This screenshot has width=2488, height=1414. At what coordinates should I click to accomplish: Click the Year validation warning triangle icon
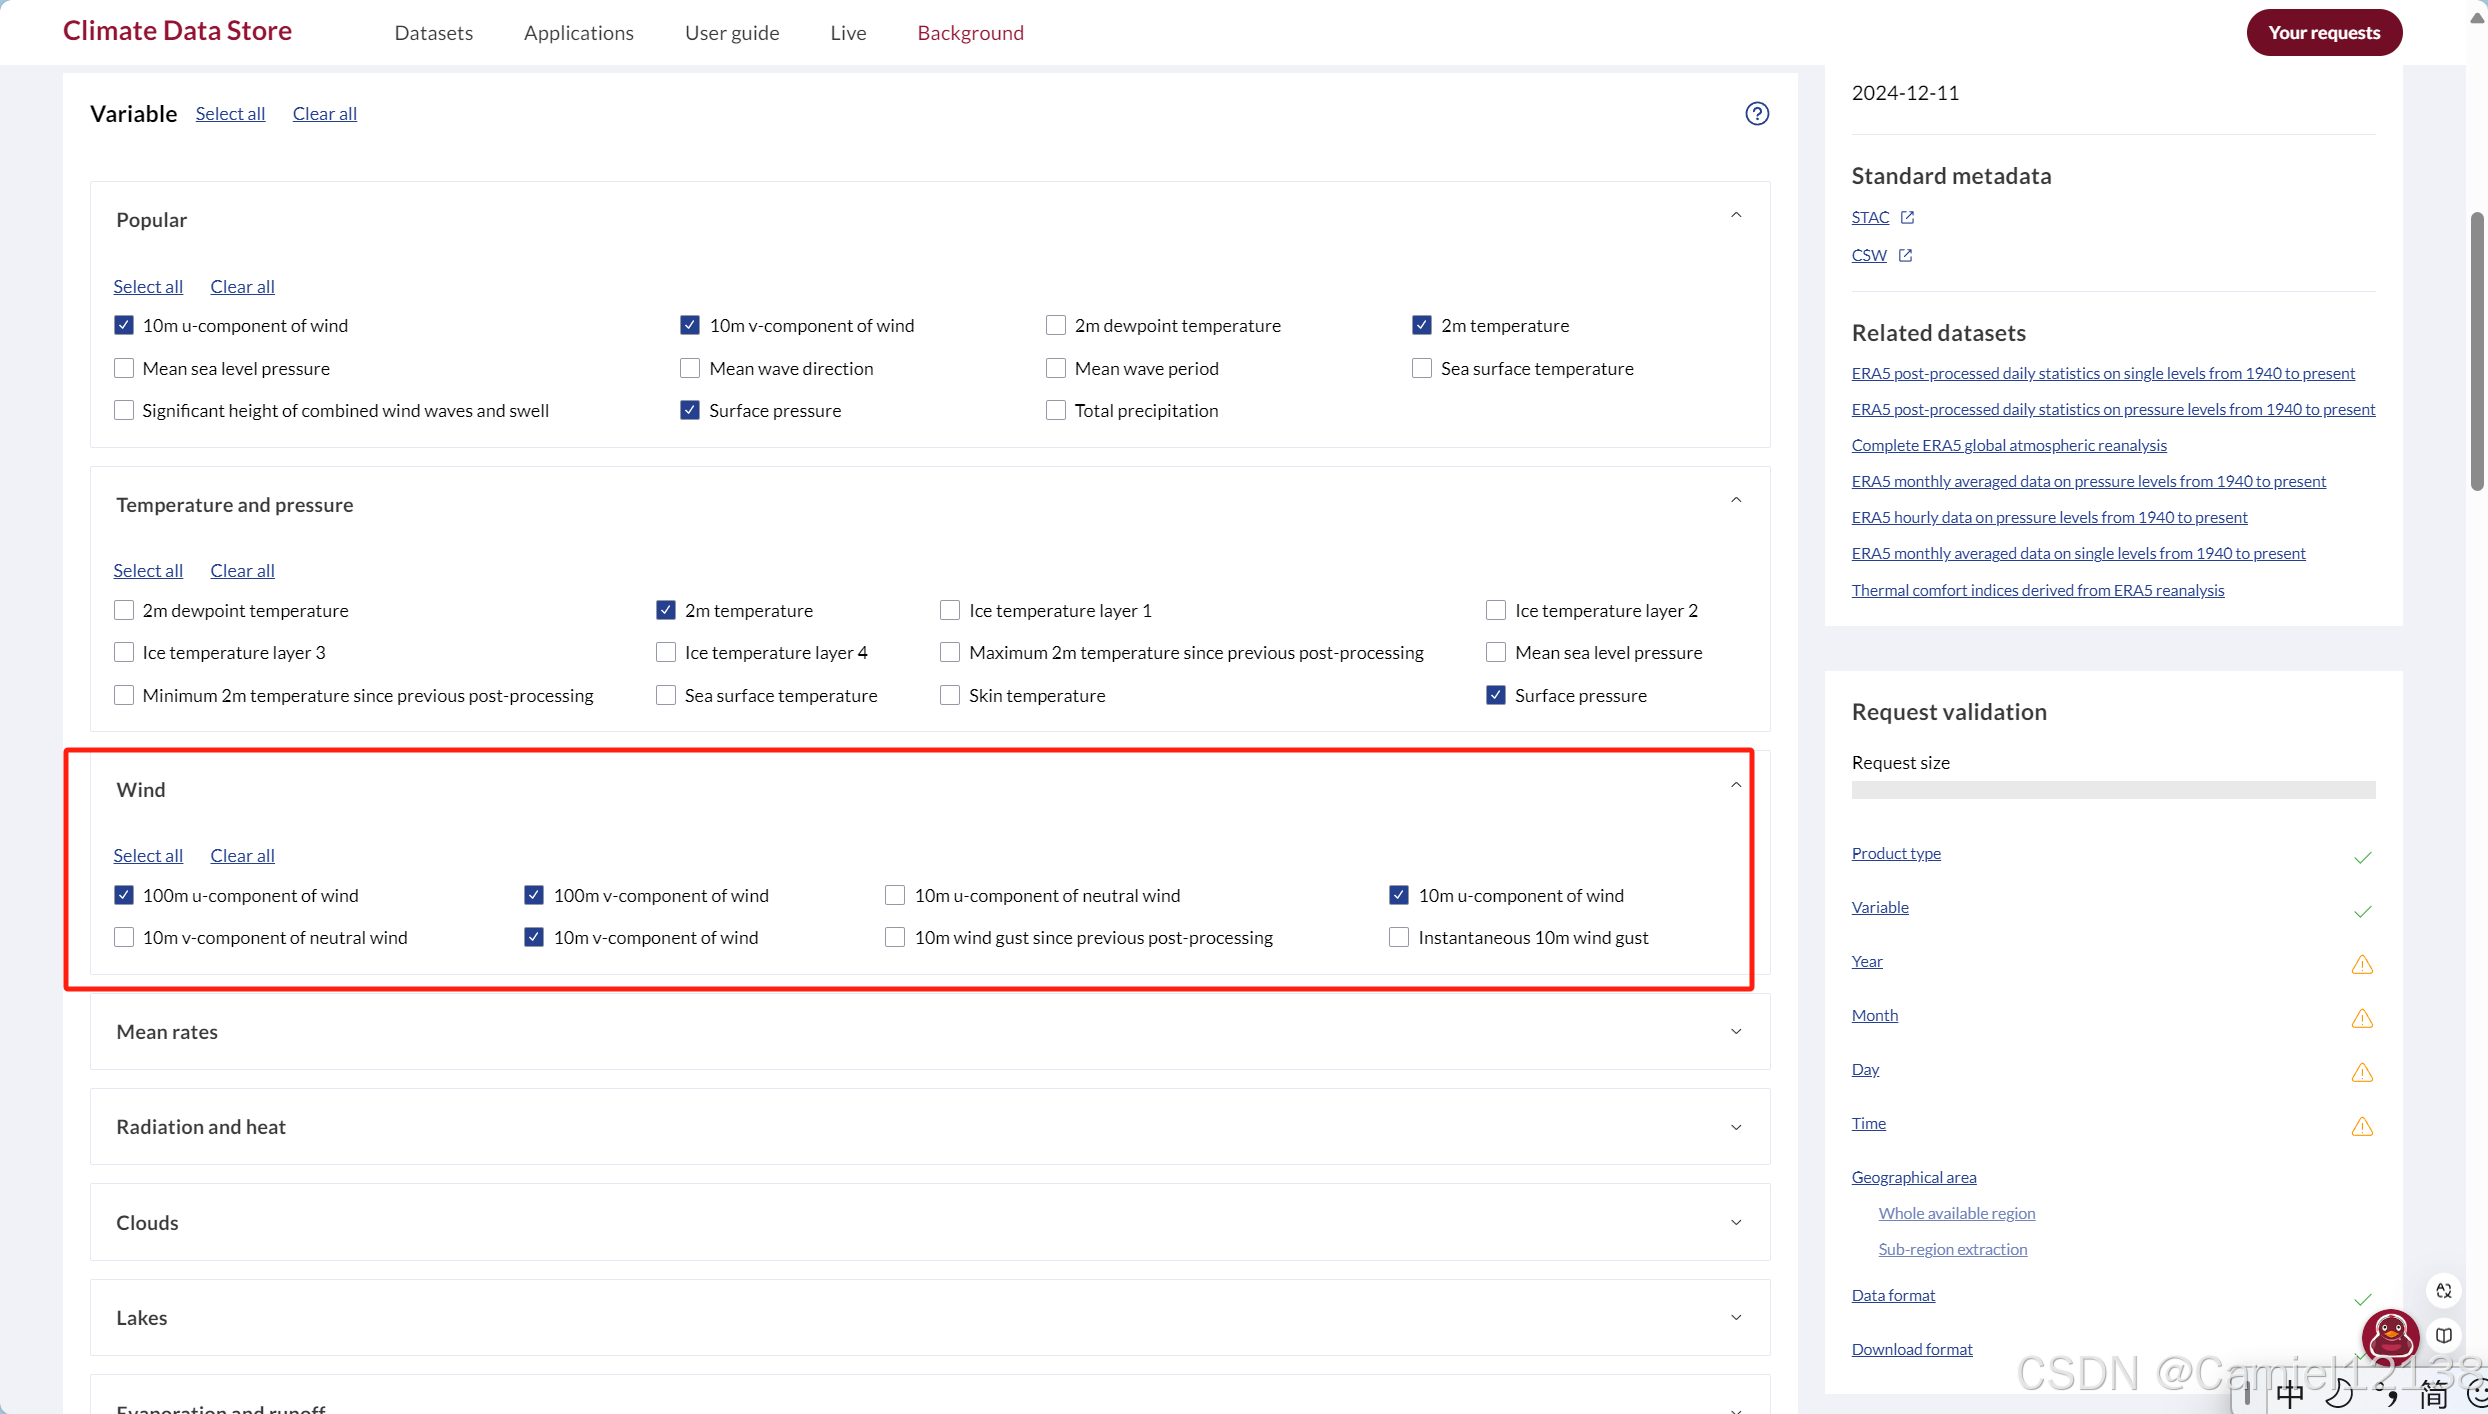tap(2362, 965)
